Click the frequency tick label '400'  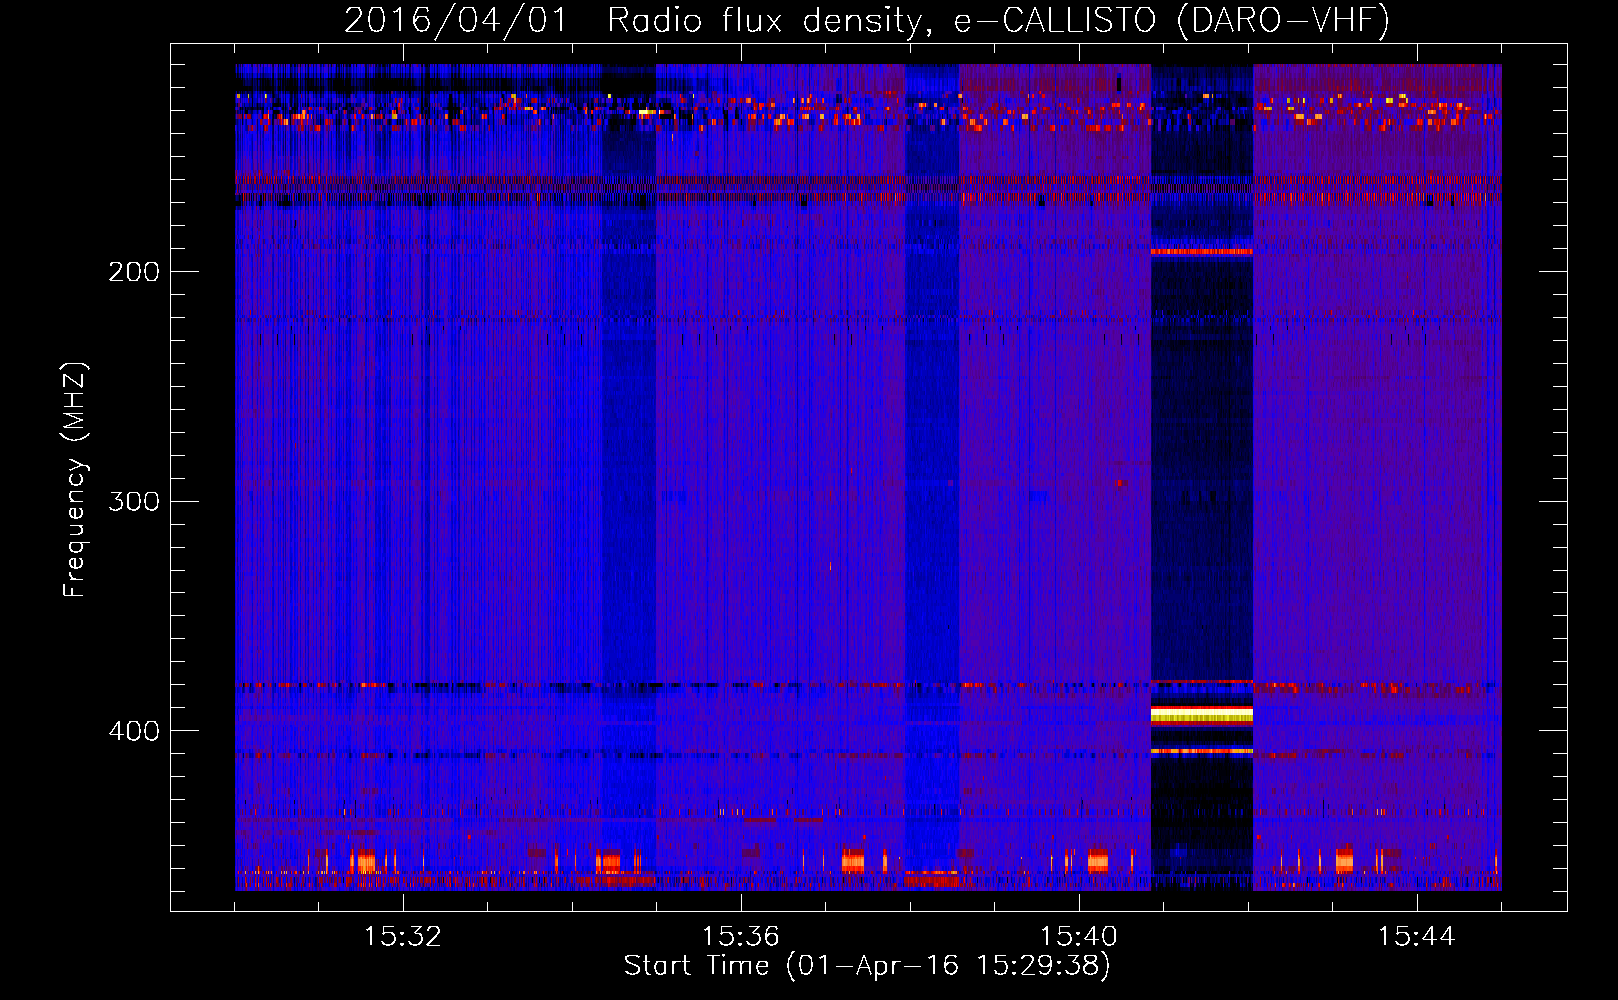click(134, 731)
